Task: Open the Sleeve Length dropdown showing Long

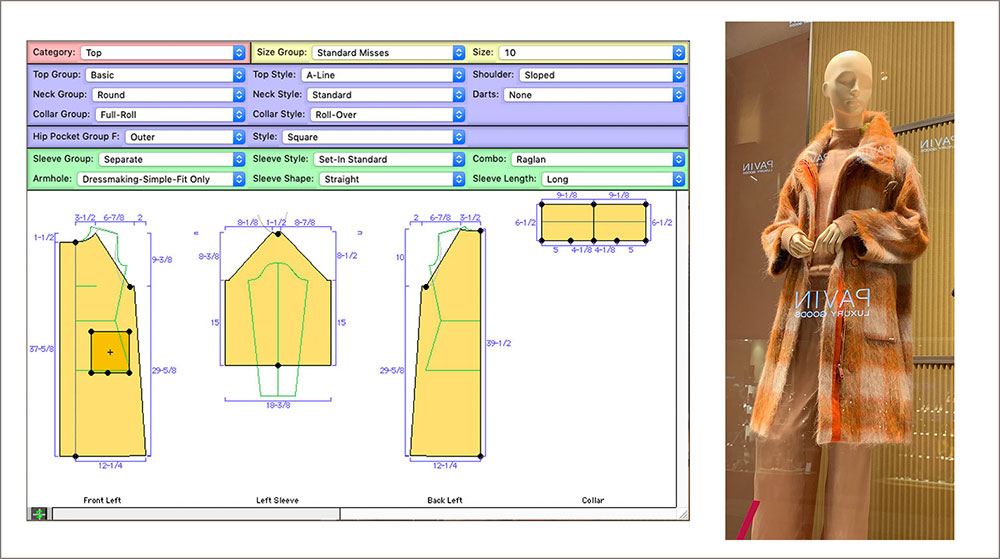Action: coord(613,179)
